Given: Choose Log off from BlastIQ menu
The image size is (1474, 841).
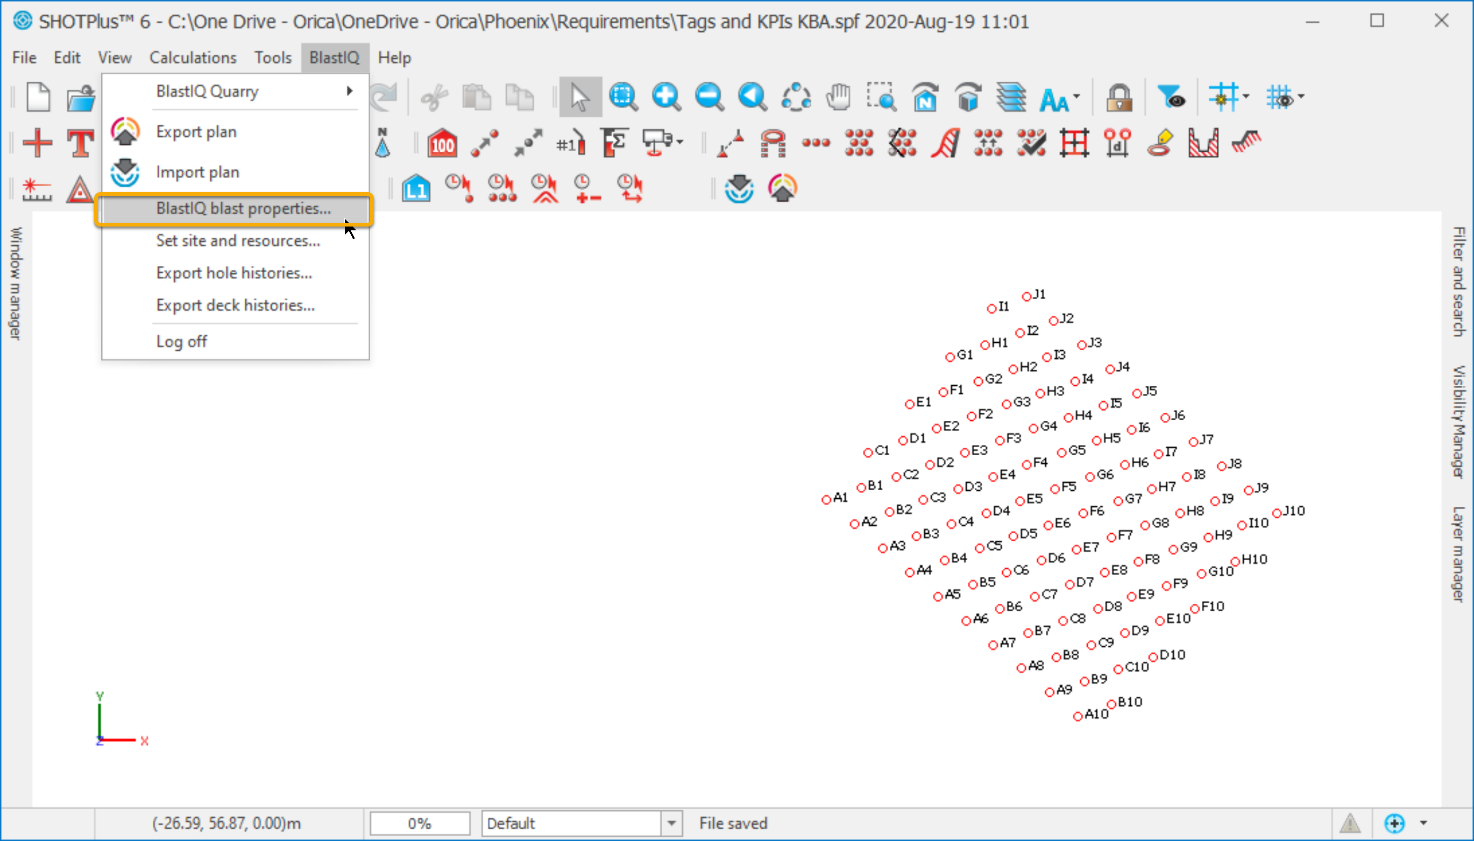Looking at the screenshot, I should pos(236,341).
